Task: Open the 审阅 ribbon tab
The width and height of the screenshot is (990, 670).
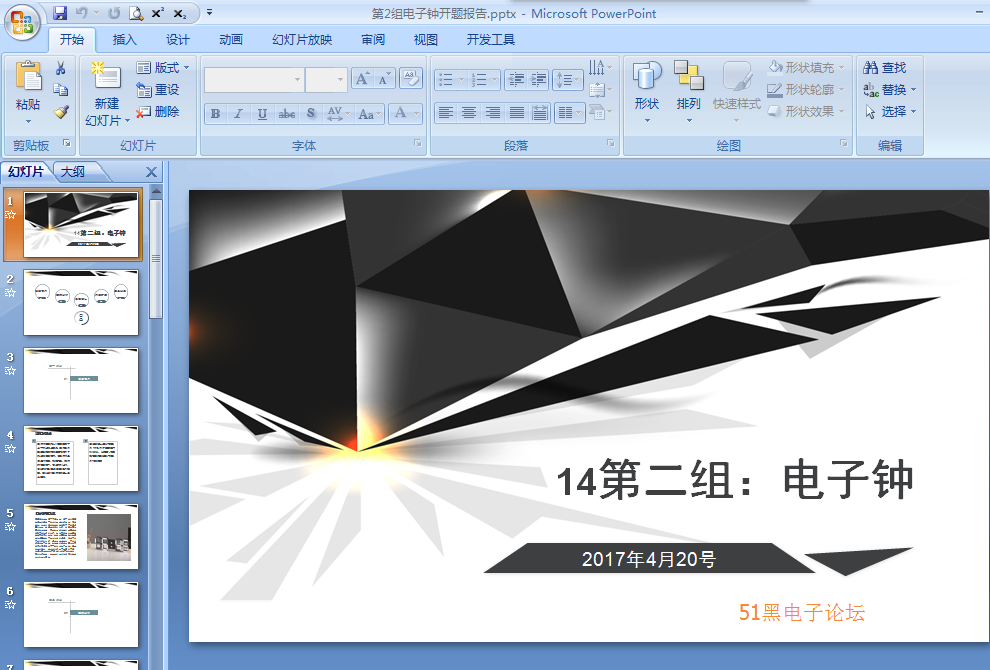Action: [x=373, y=40]
